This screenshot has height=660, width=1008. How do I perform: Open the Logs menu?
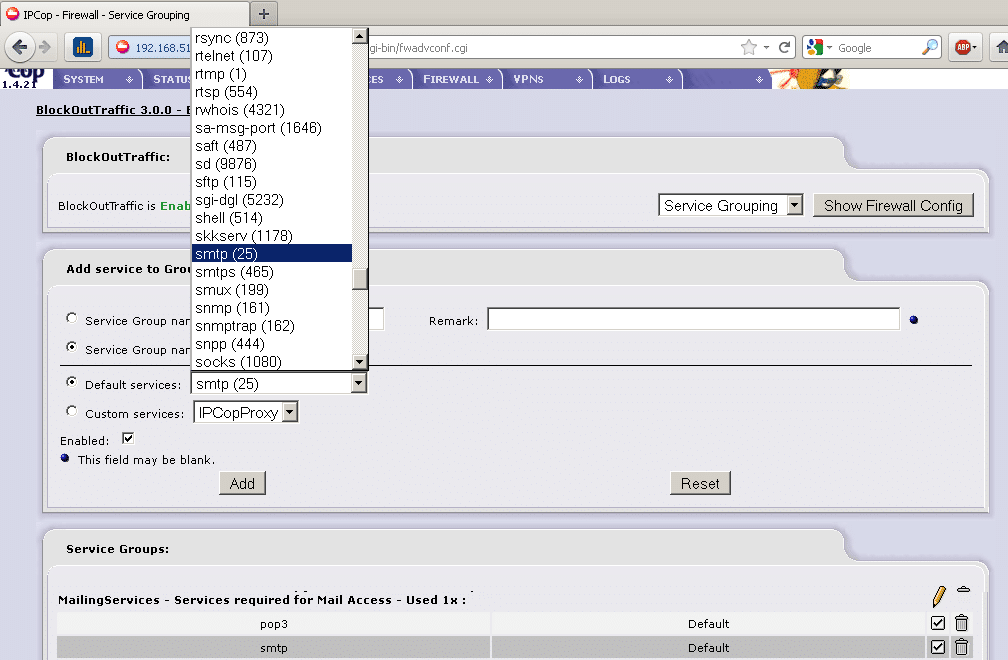[616, 79]
